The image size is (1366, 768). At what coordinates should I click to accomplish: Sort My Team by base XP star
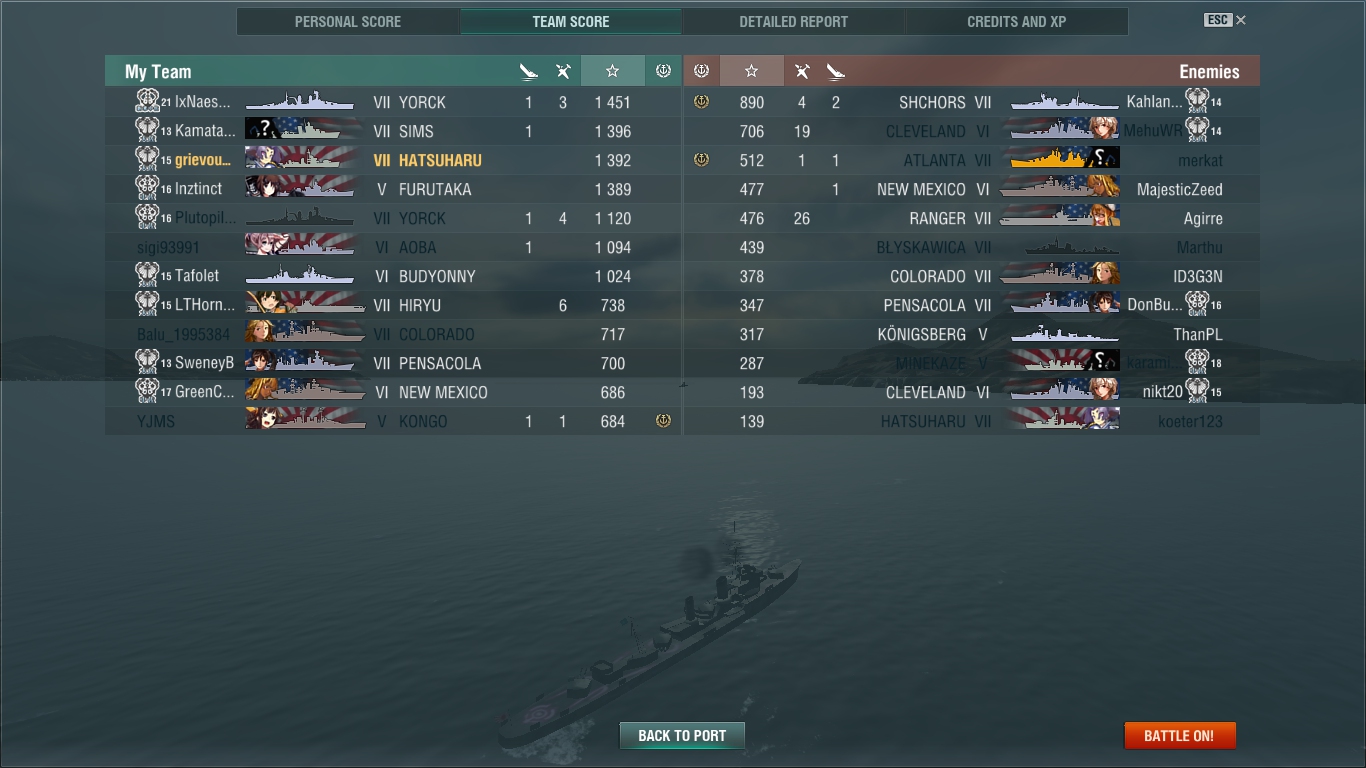612,71
